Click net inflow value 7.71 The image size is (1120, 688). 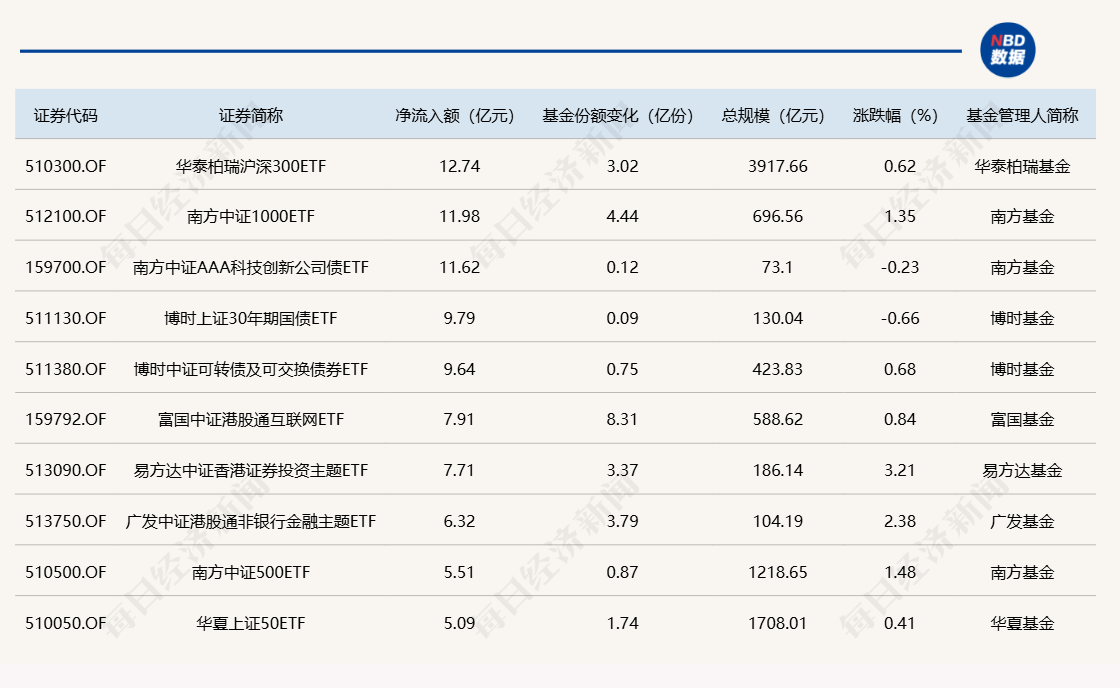tap(459, 470)
